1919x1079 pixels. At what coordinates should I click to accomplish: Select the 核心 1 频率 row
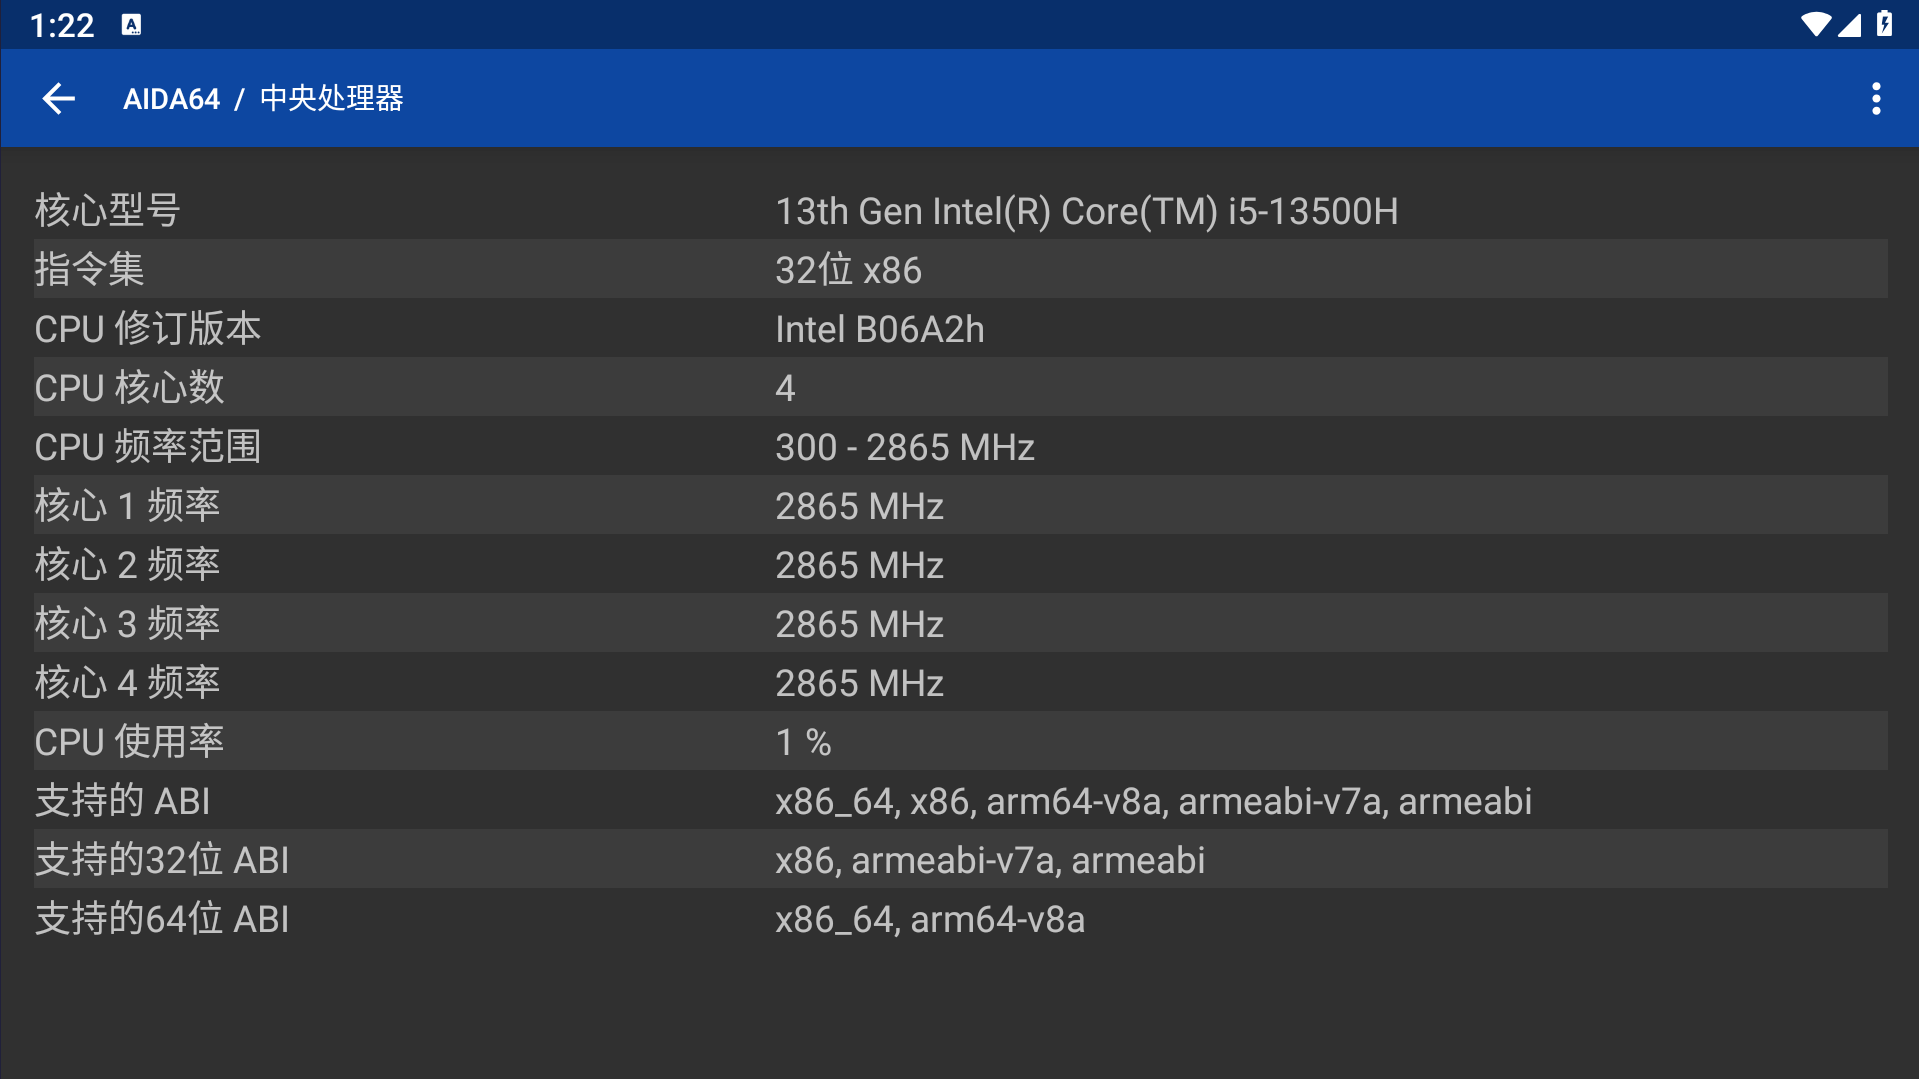[960, 505]
